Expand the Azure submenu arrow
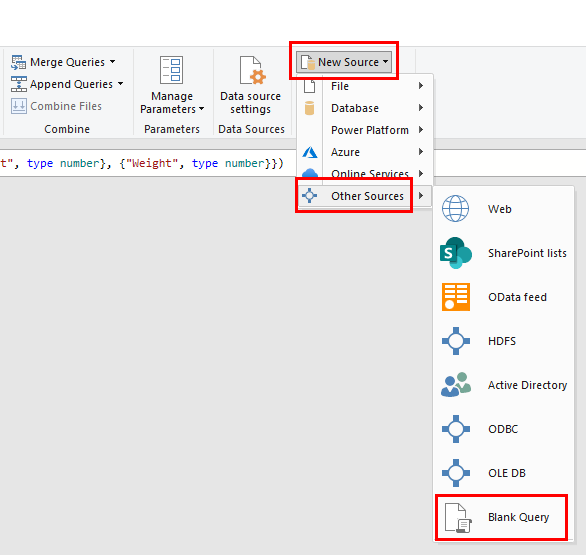The width and height of the screenshot is (586, 555). [x=421, y=152]
